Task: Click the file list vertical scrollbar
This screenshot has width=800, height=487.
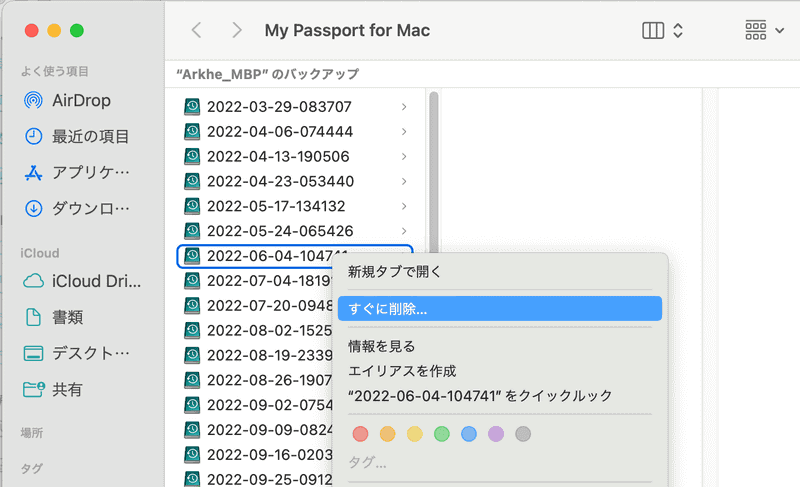Action: point(434,172)
